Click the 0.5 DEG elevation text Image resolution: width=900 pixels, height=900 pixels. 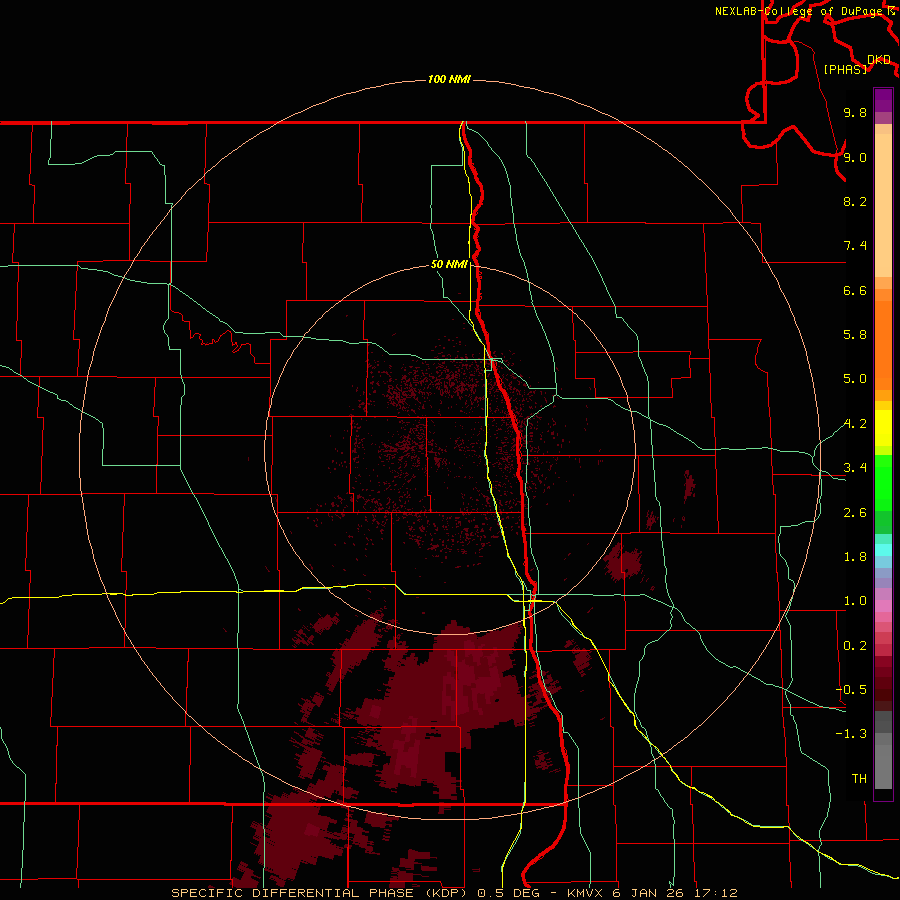point(508,893)
